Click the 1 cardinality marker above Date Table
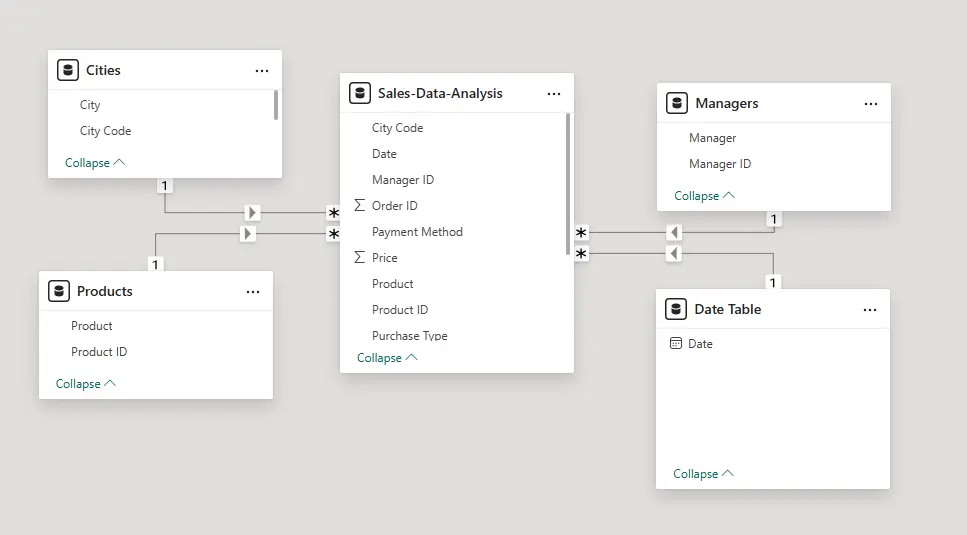The height and width of the screenshot is (535, 967). click(x=773, y=282)
